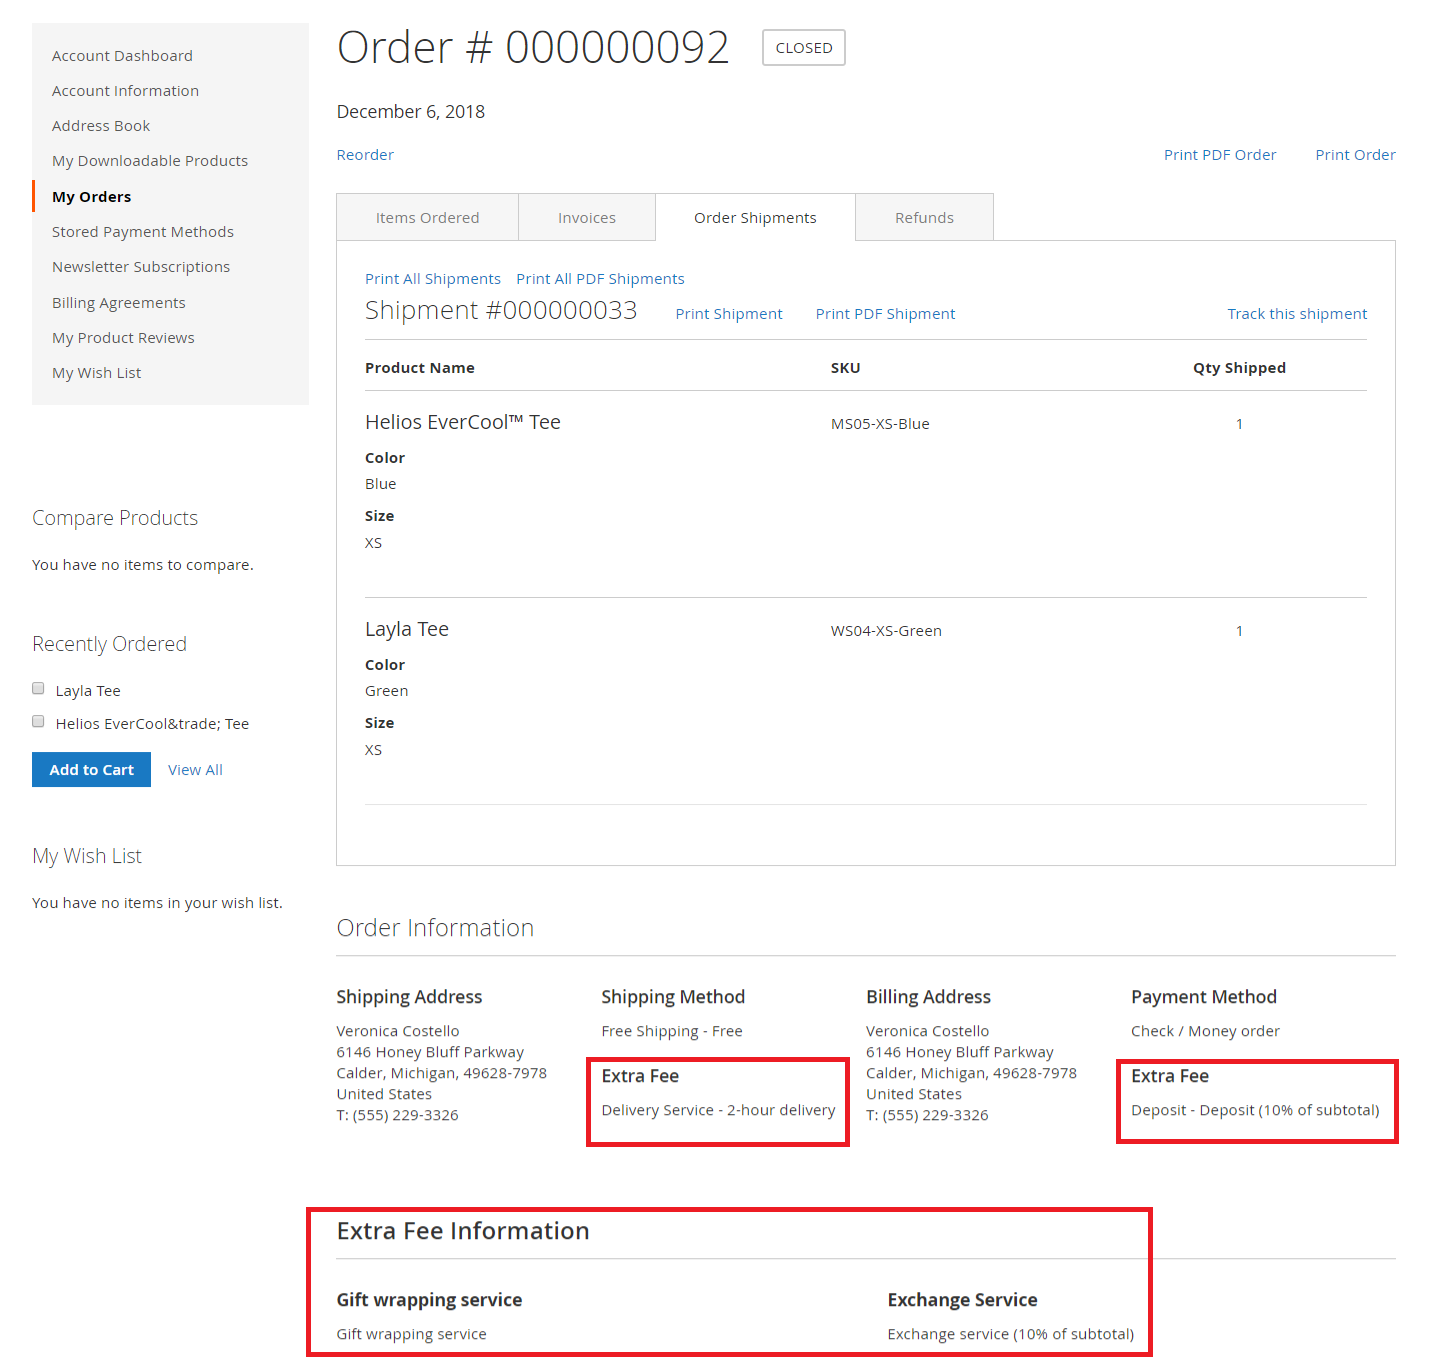Viewport: 1439px width, 1370px height.
Task: Open Address Book from sidebar
Action: point(101,126)
